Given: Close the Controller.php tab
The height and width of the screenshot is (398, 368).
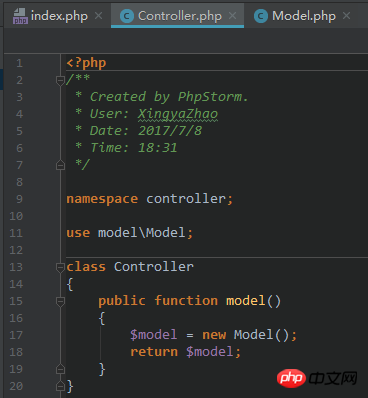Looking at the screenshot, I should click(233, 16).
